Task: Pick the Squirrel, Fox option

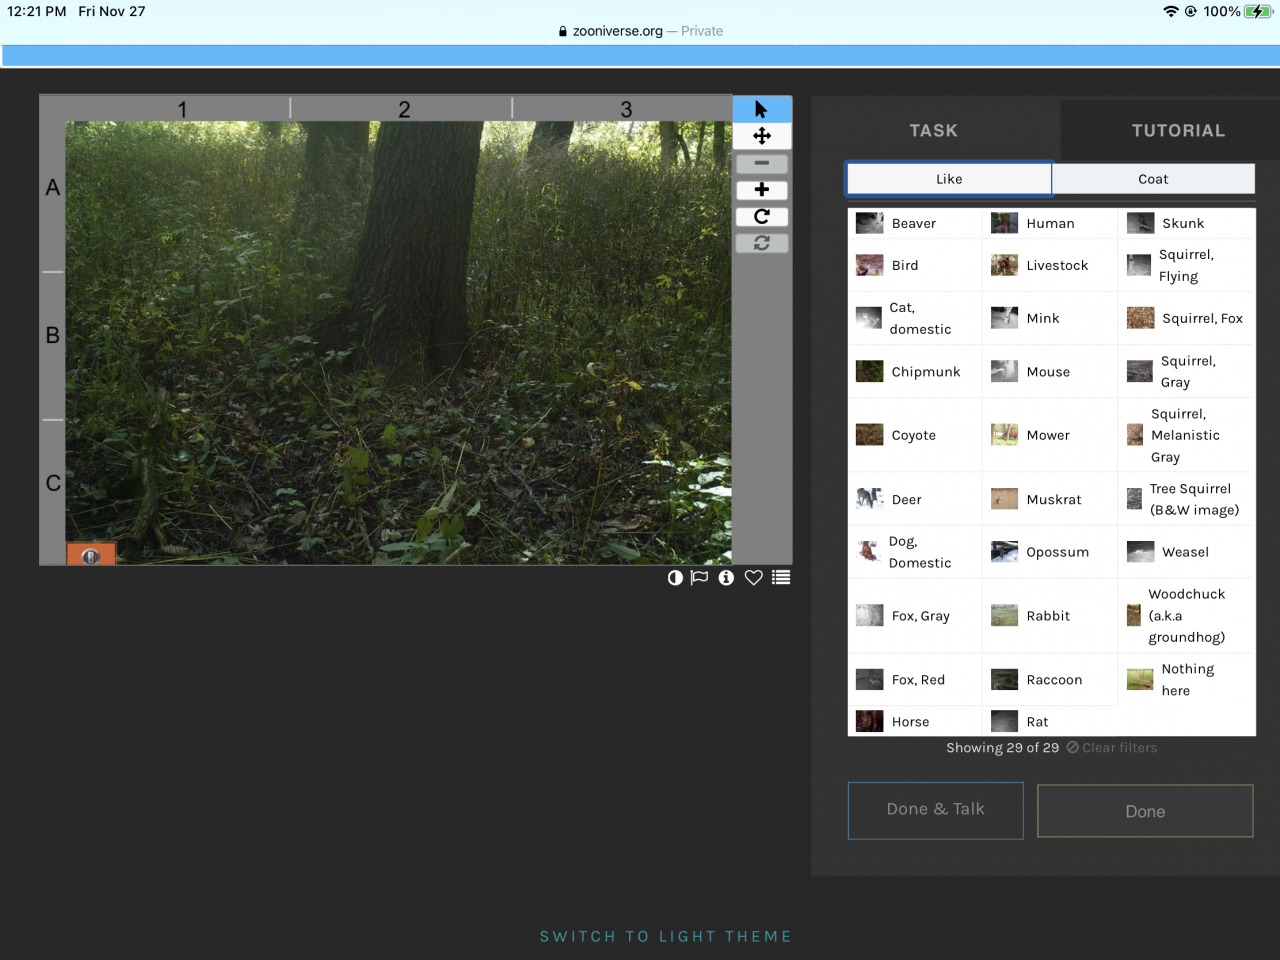Action: (x=1186, y=318)
